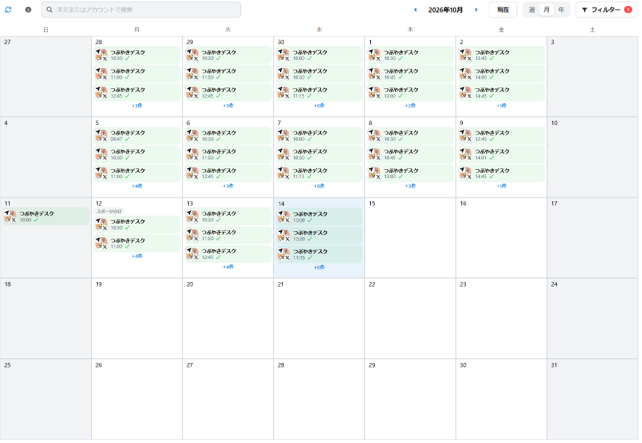Switch to 週 (week) view
The height and width of the screenshot is (443, 642).
pyautogui.click(x=531, y=9)
